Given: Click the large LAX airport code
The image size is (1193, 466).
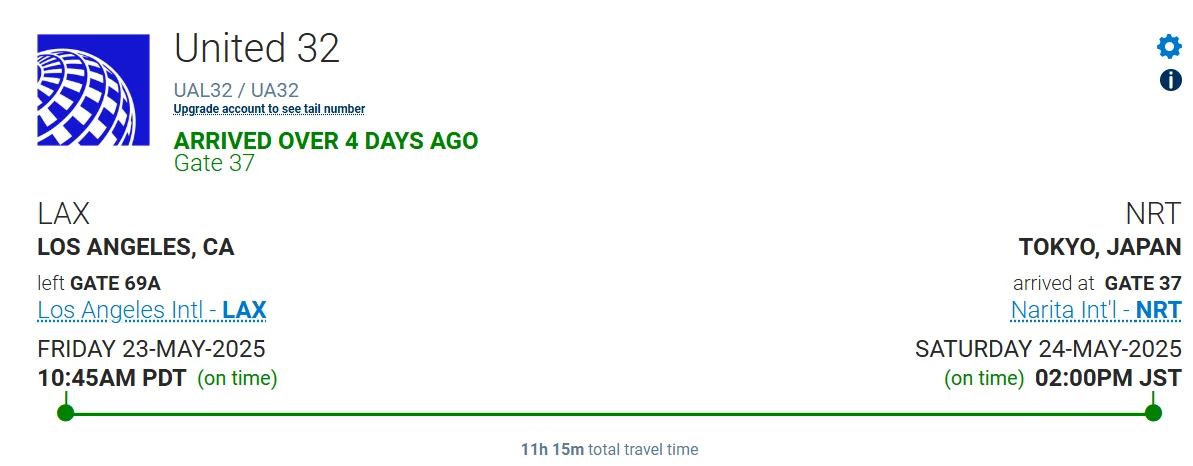Looking at the screenshot, I should (64, 214).
